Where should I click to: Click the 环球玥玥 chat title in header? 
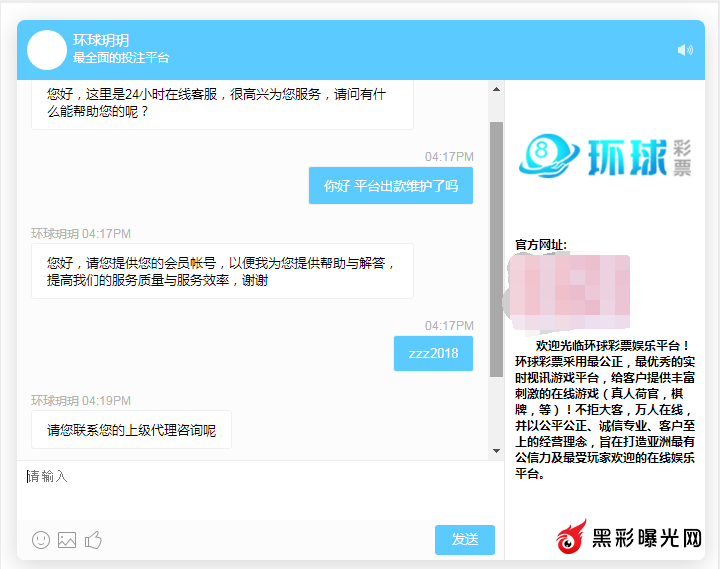tap(100, 41)
